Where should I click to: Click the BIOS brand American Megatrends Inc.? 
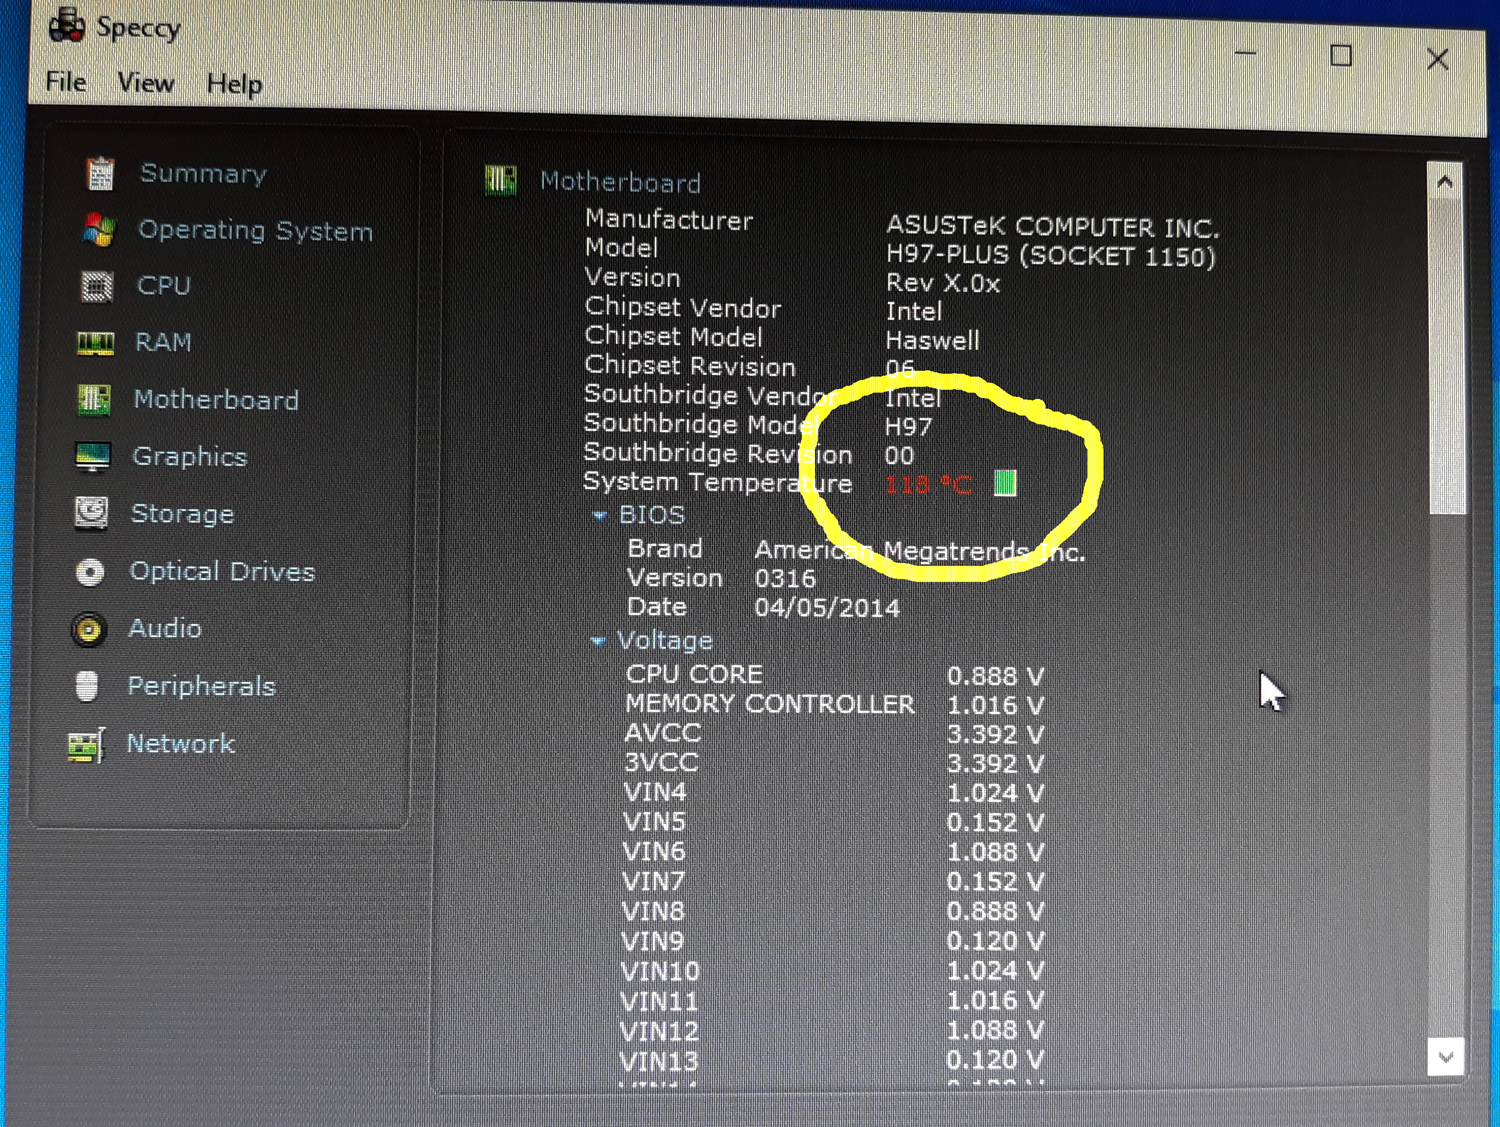[920, 551]
